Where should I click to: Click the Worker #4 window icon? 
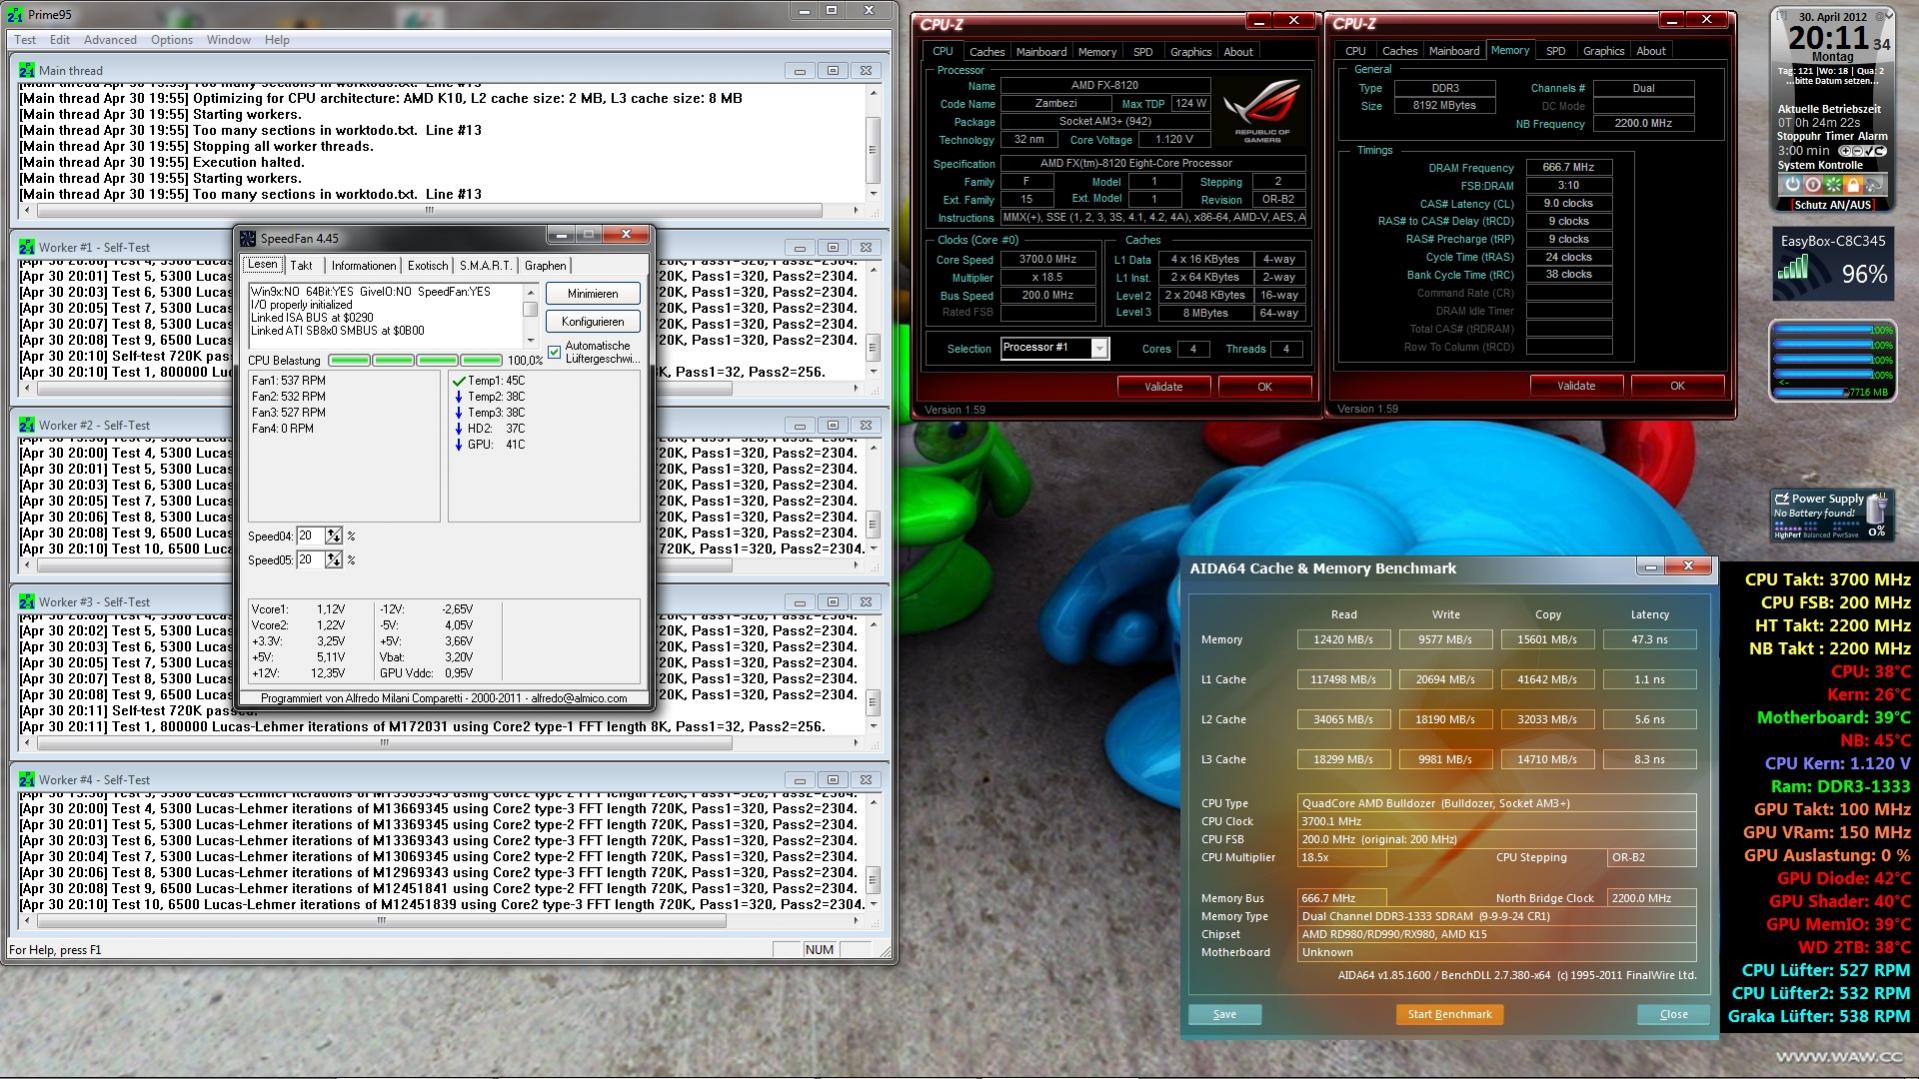[27, 780]
